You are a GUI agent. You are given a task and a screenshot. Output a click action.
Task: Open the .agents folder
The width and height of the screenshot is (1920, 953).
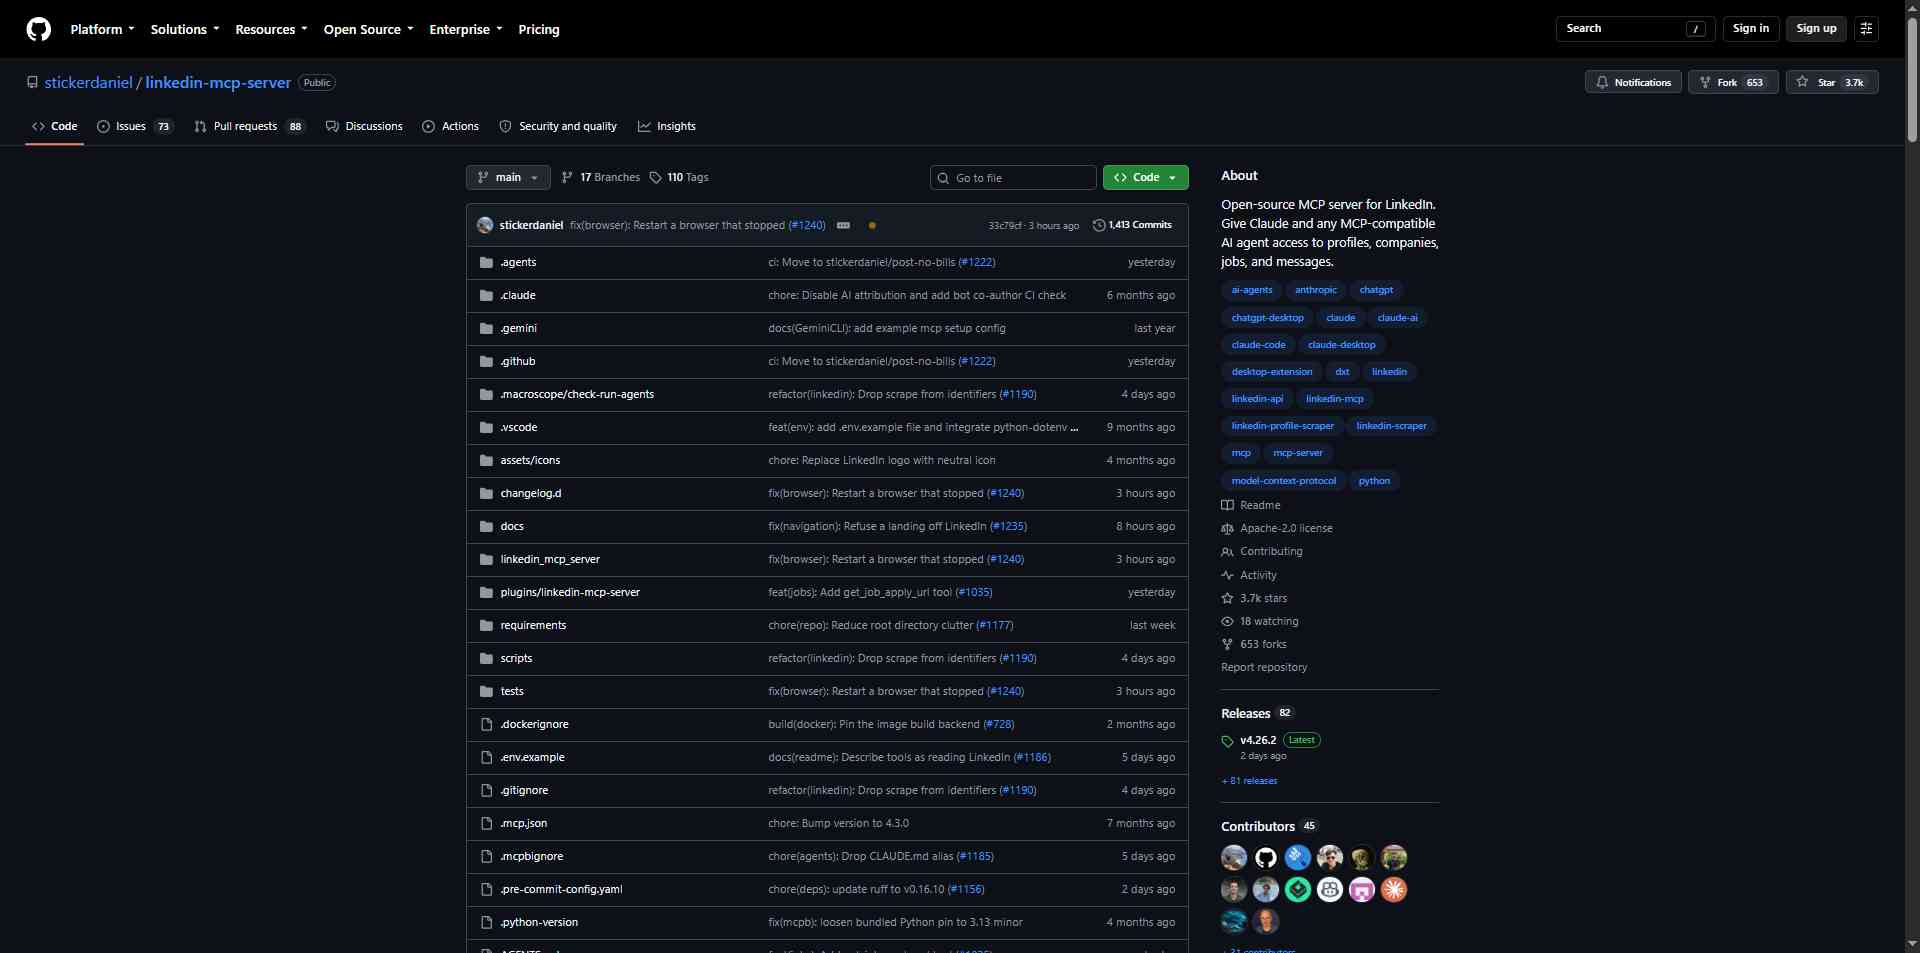click(518, 262)
